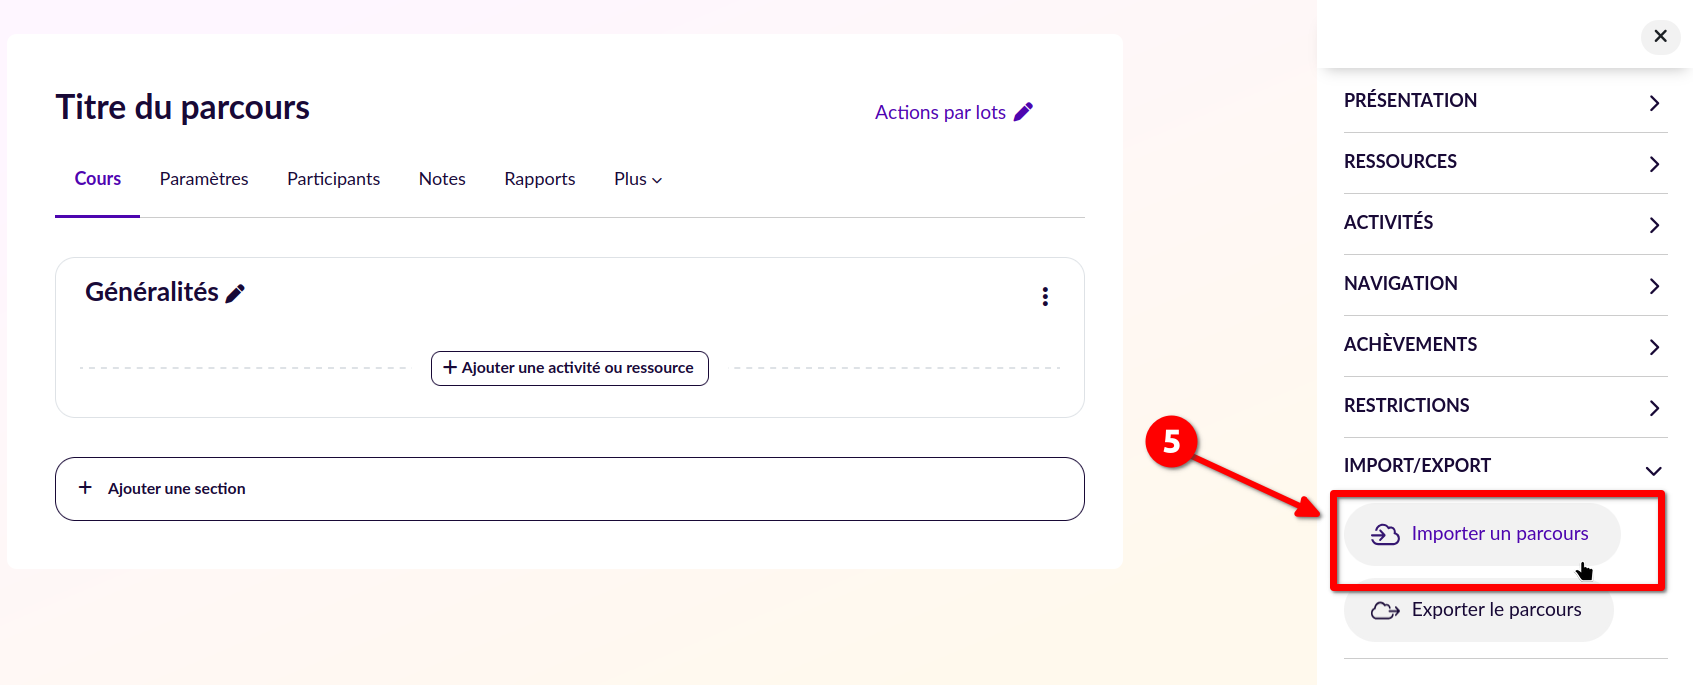Select the Rapports tab

click(540, 179)
